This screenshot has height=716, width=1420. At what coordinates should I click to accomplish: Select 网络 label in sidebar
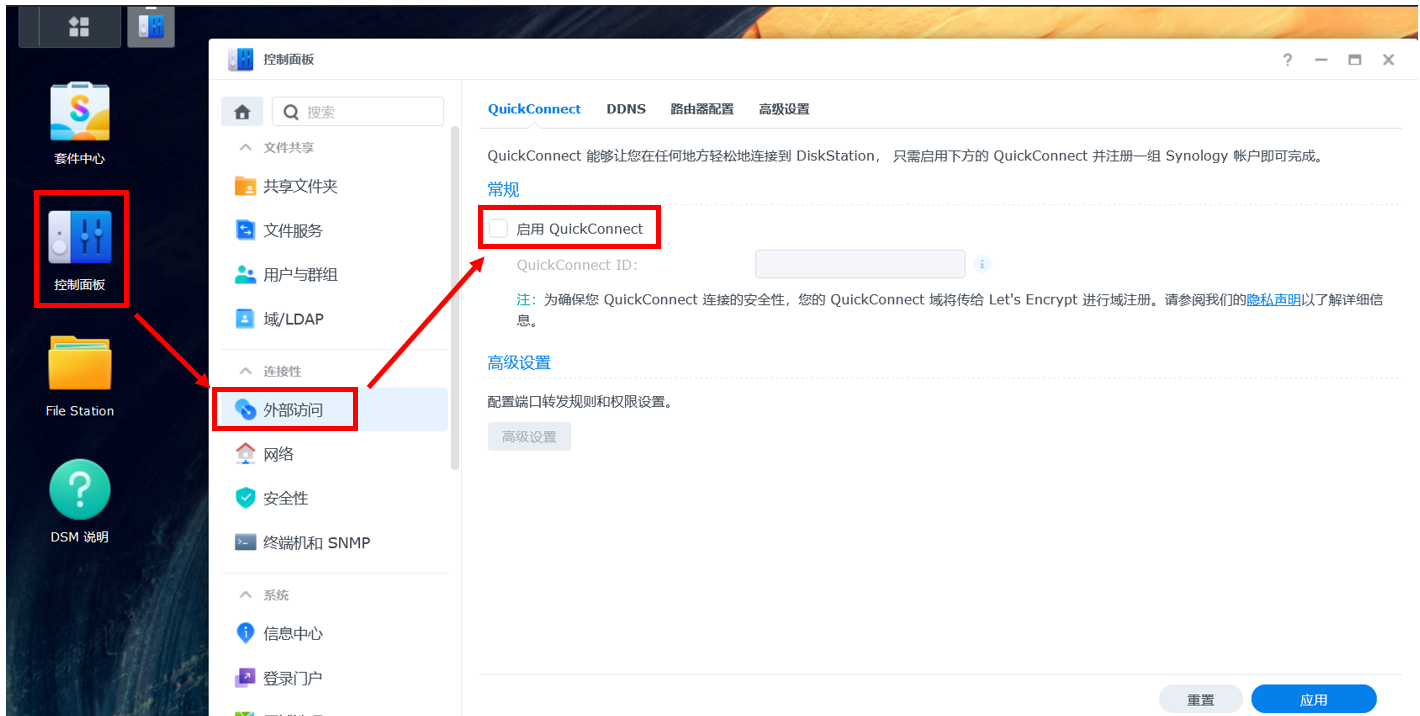[278, 453]
